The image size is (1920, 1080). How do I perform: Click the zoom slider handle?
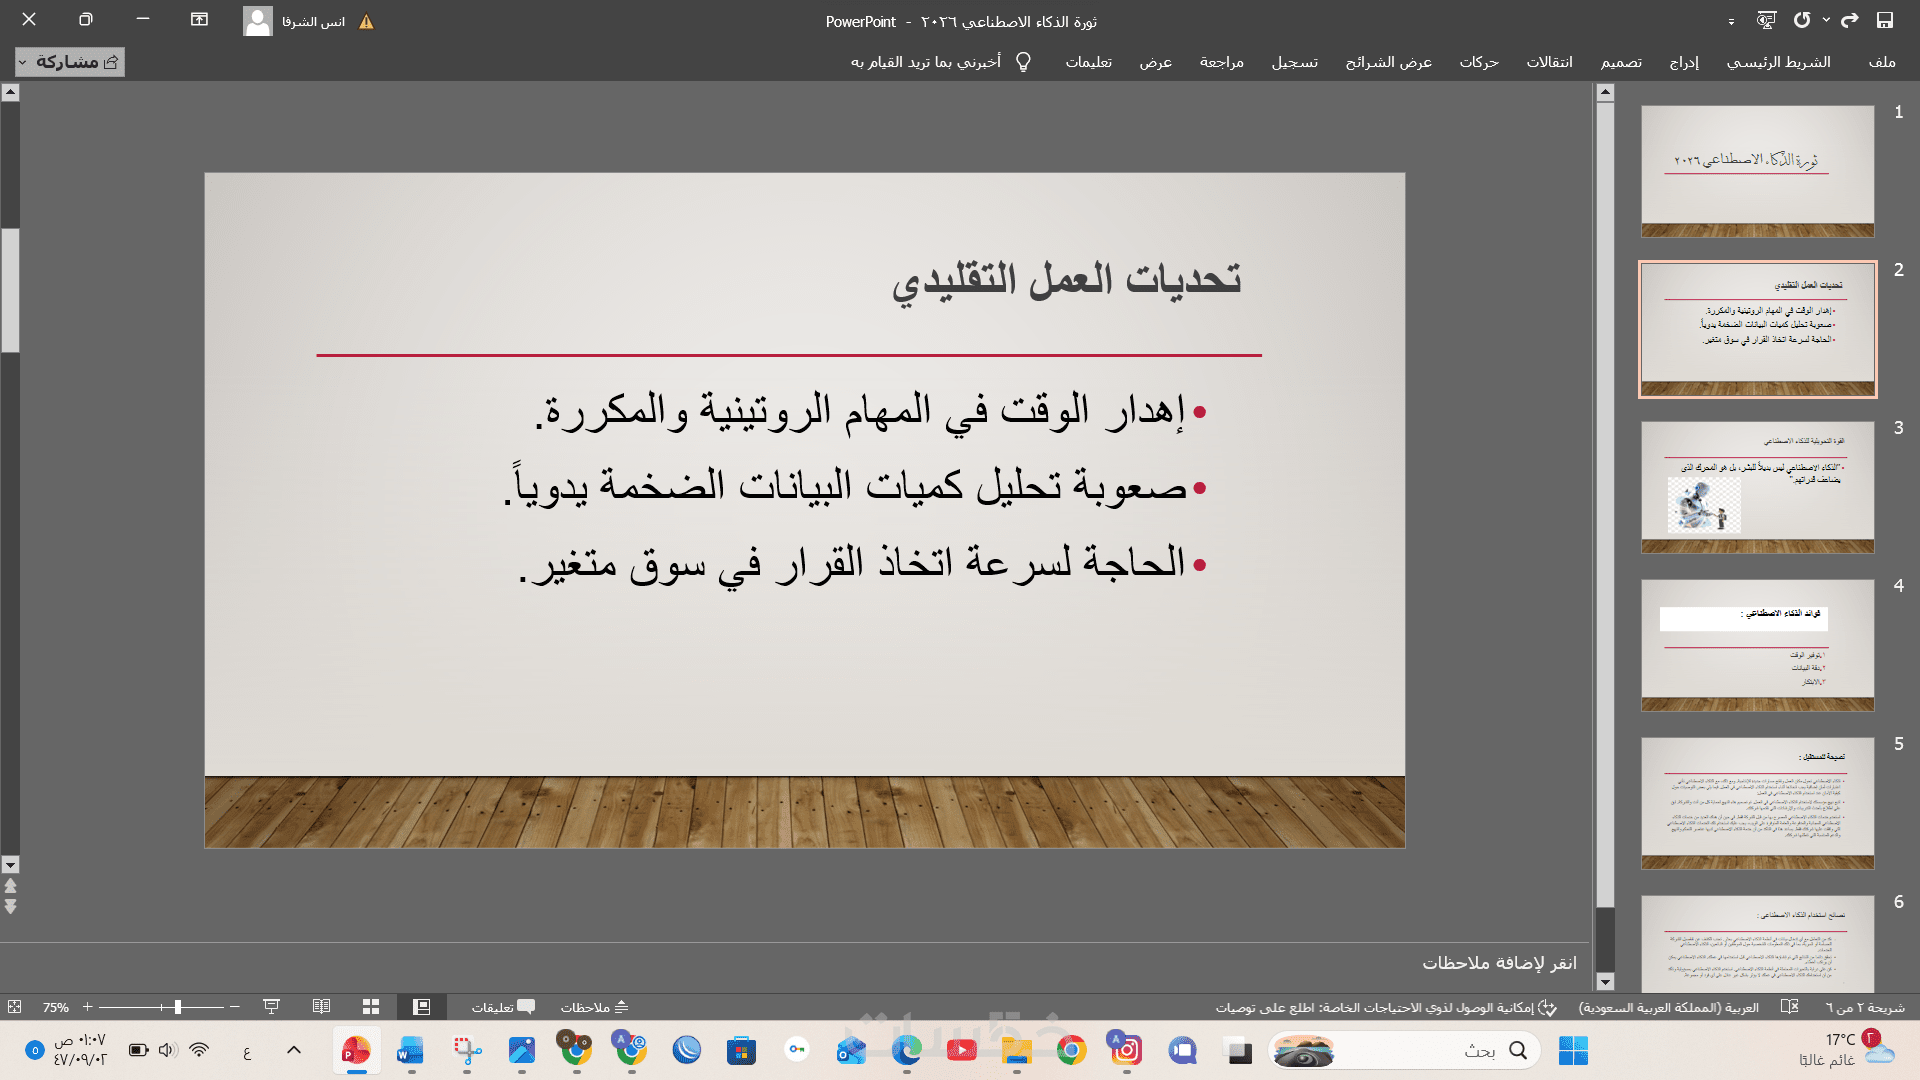177,1007
